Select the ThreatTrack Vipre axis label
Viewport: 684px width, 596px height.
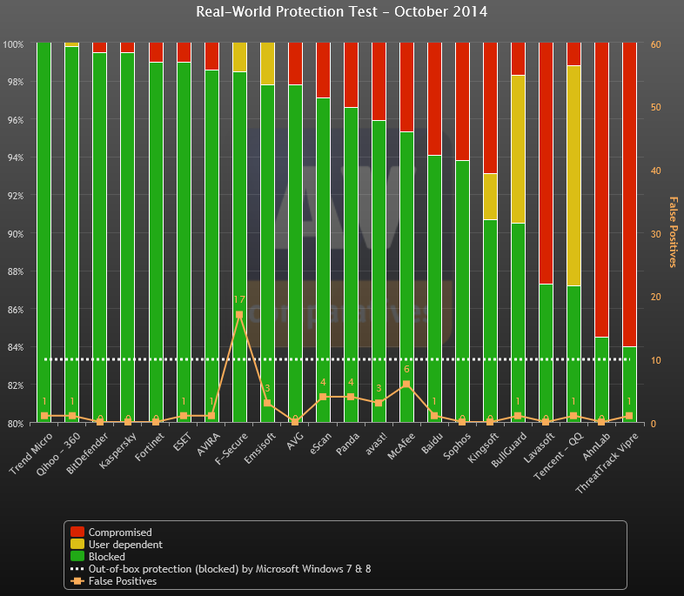(607, 463)
